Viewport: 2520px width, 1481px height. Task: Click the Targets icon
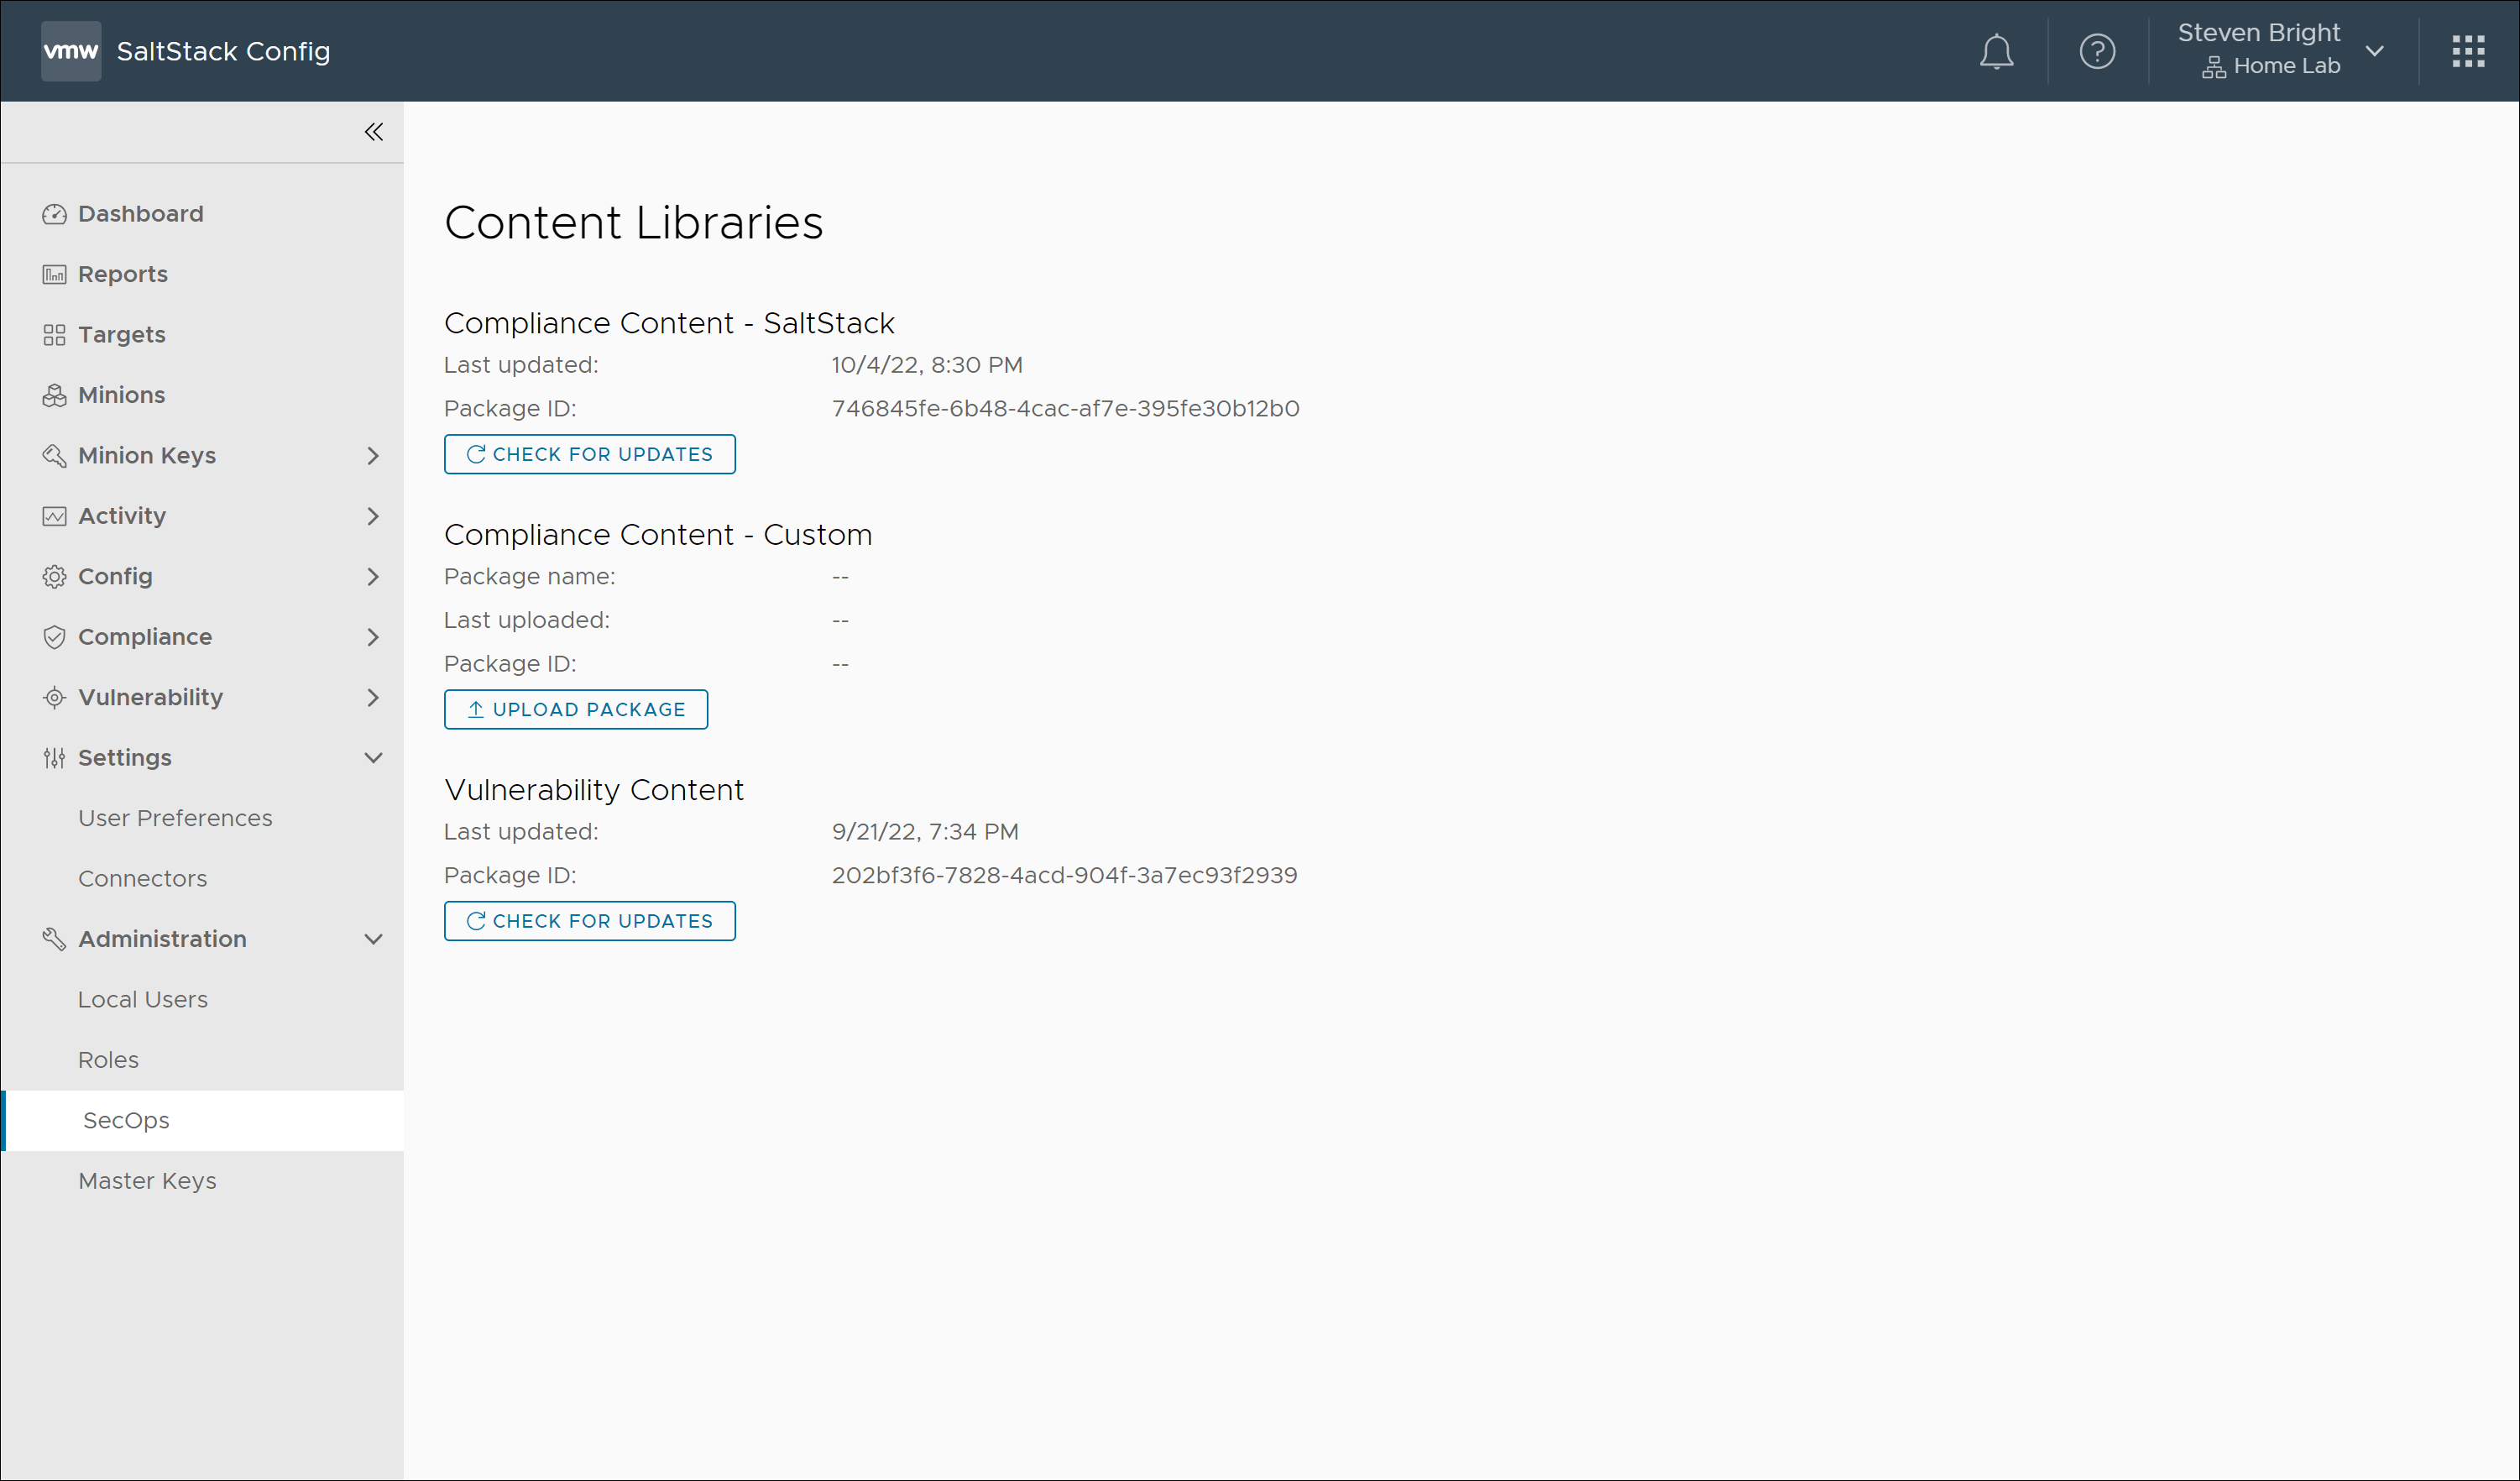56,334
